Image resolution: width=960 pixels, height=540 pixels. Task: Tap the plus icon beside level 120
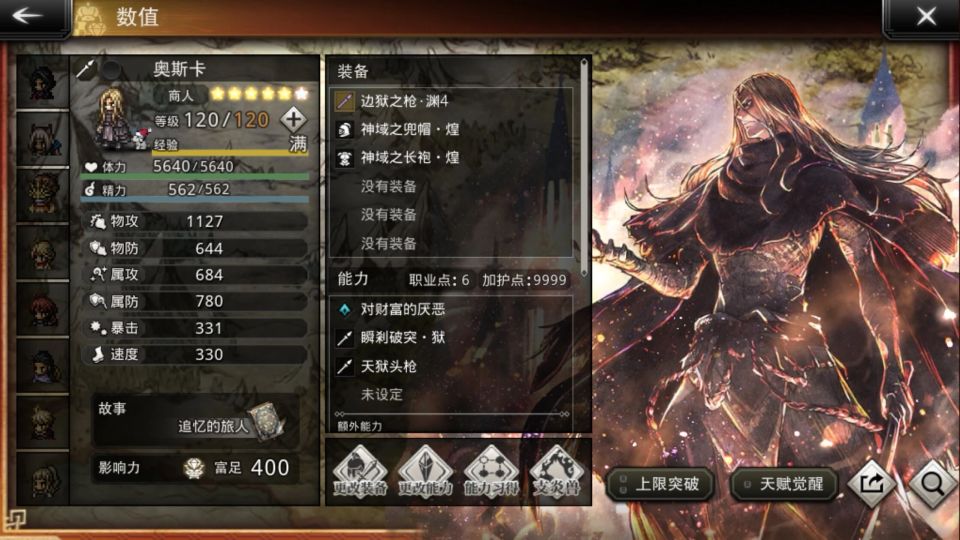point(293,119)
